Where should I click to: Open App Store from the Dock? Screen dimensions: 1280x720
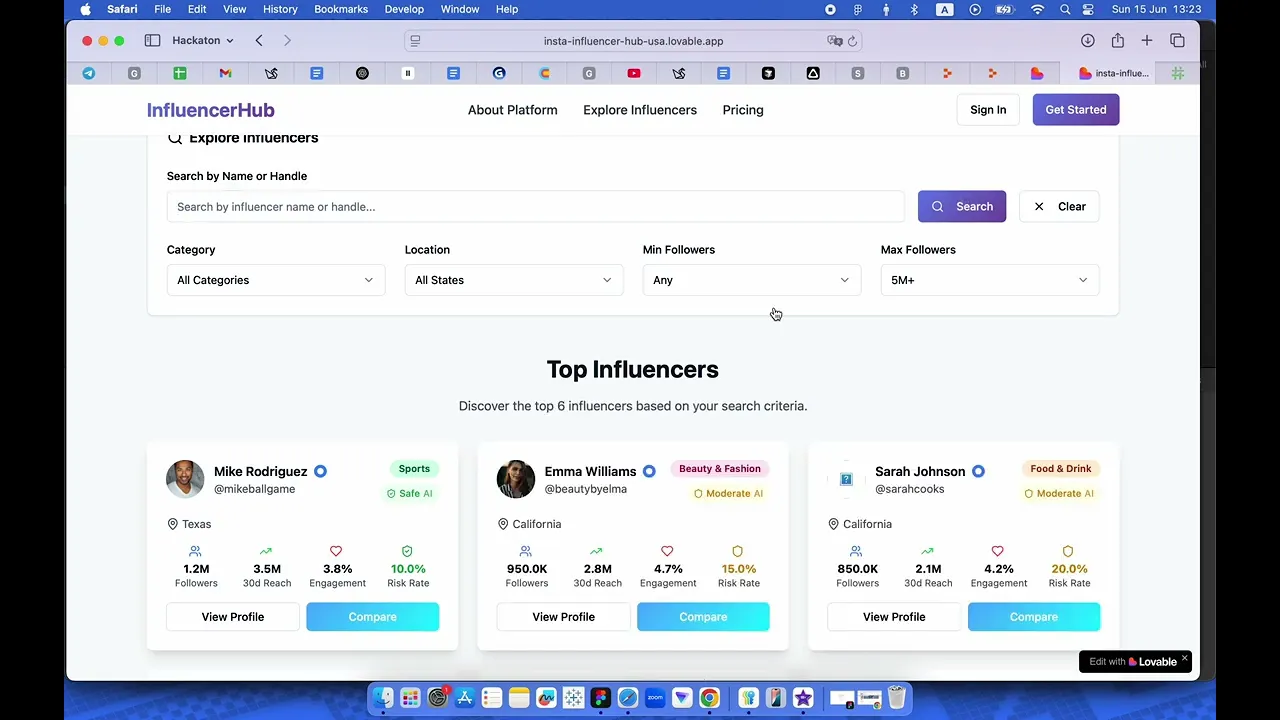[464, 698]
